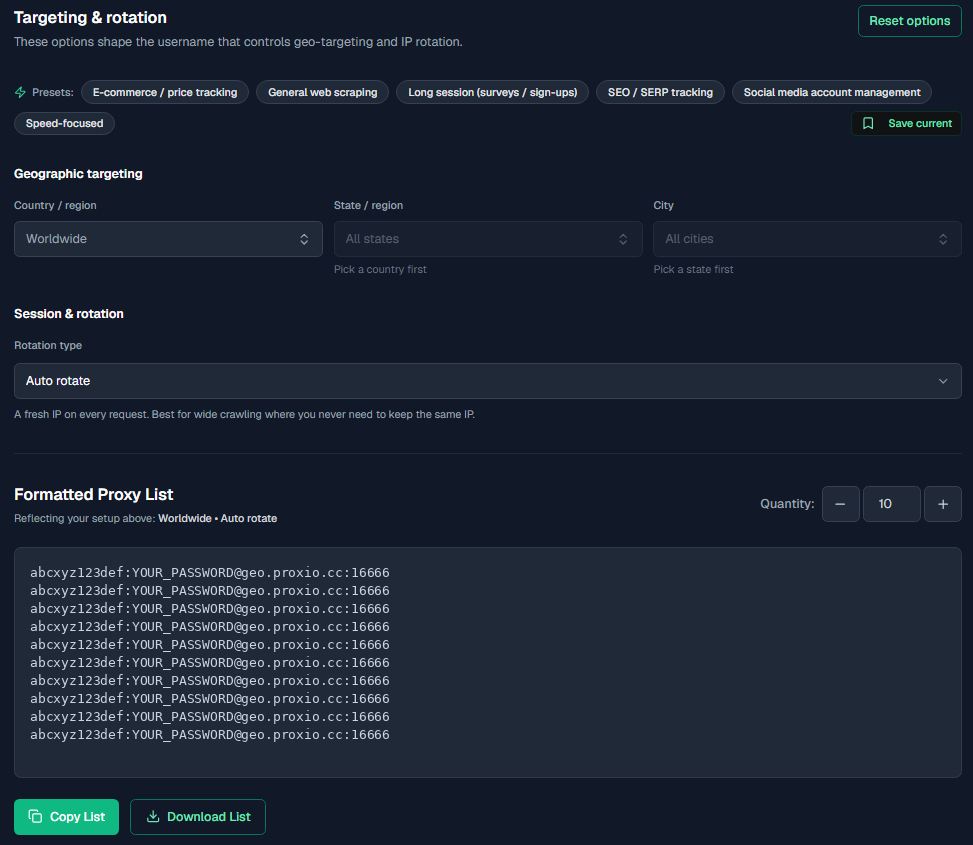Click the Presets: label

pyautogui.click(x=53, y=92)
